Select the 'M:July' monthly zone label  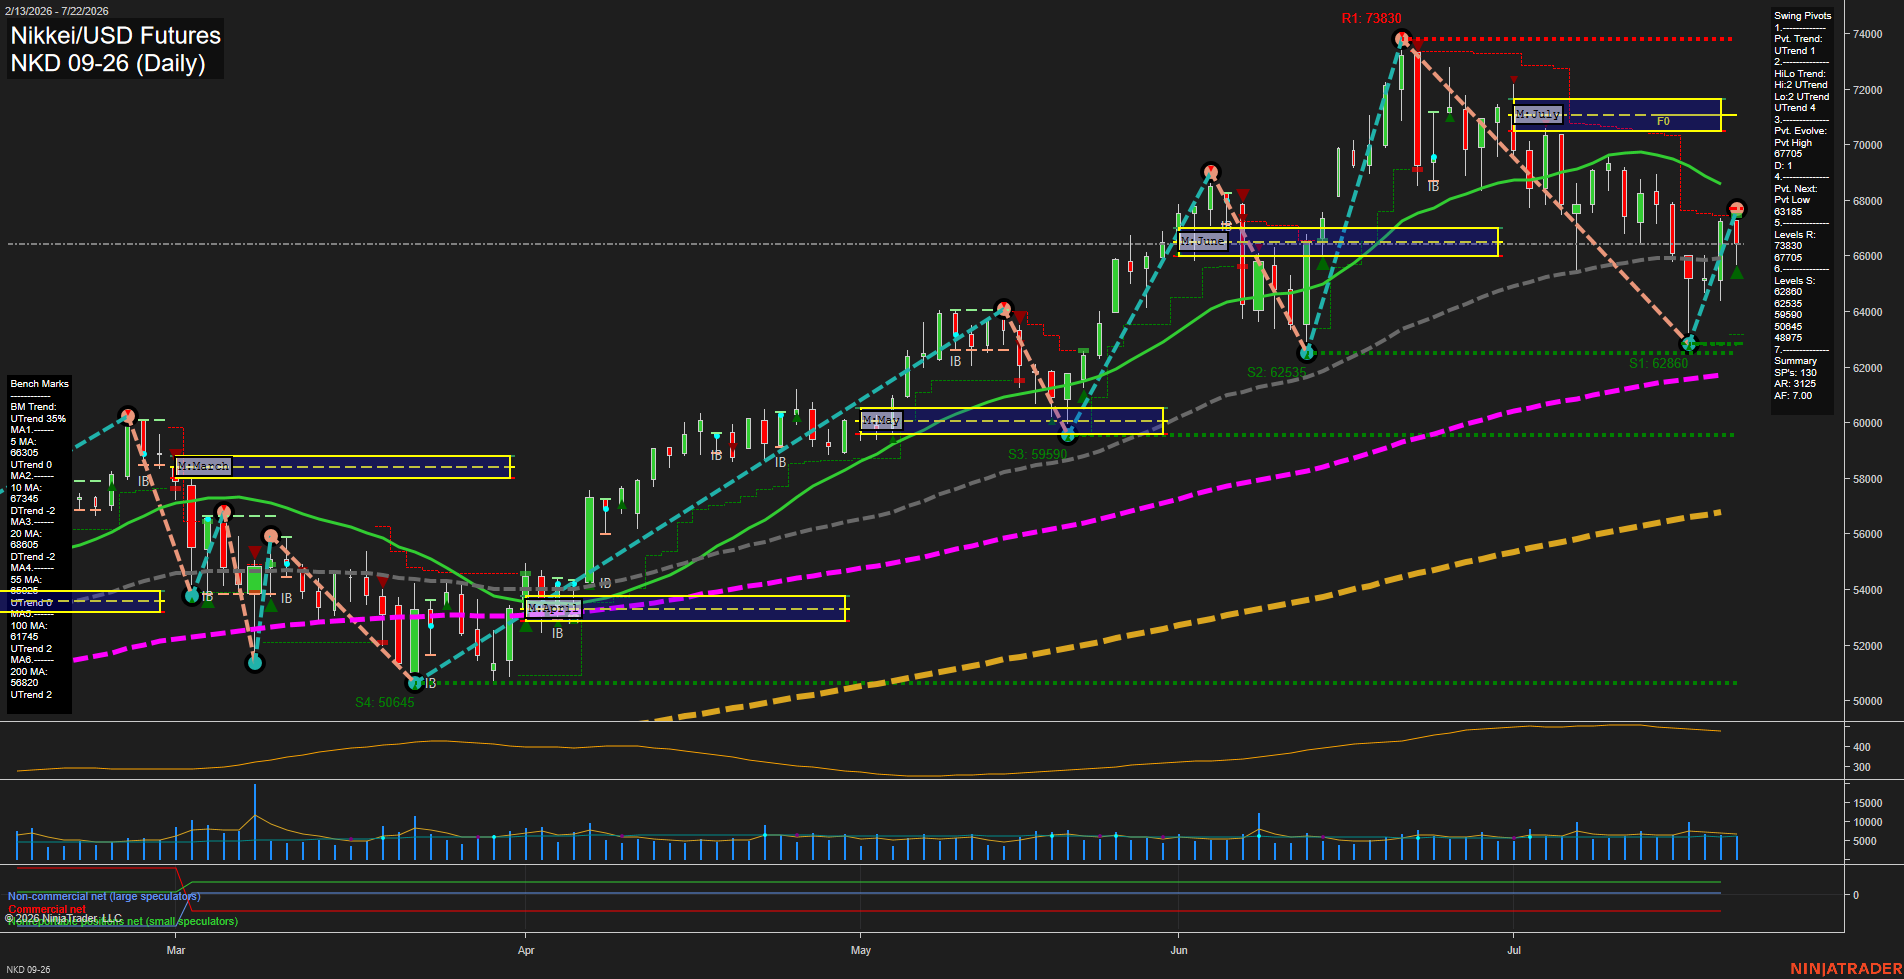coord(1537,115)
